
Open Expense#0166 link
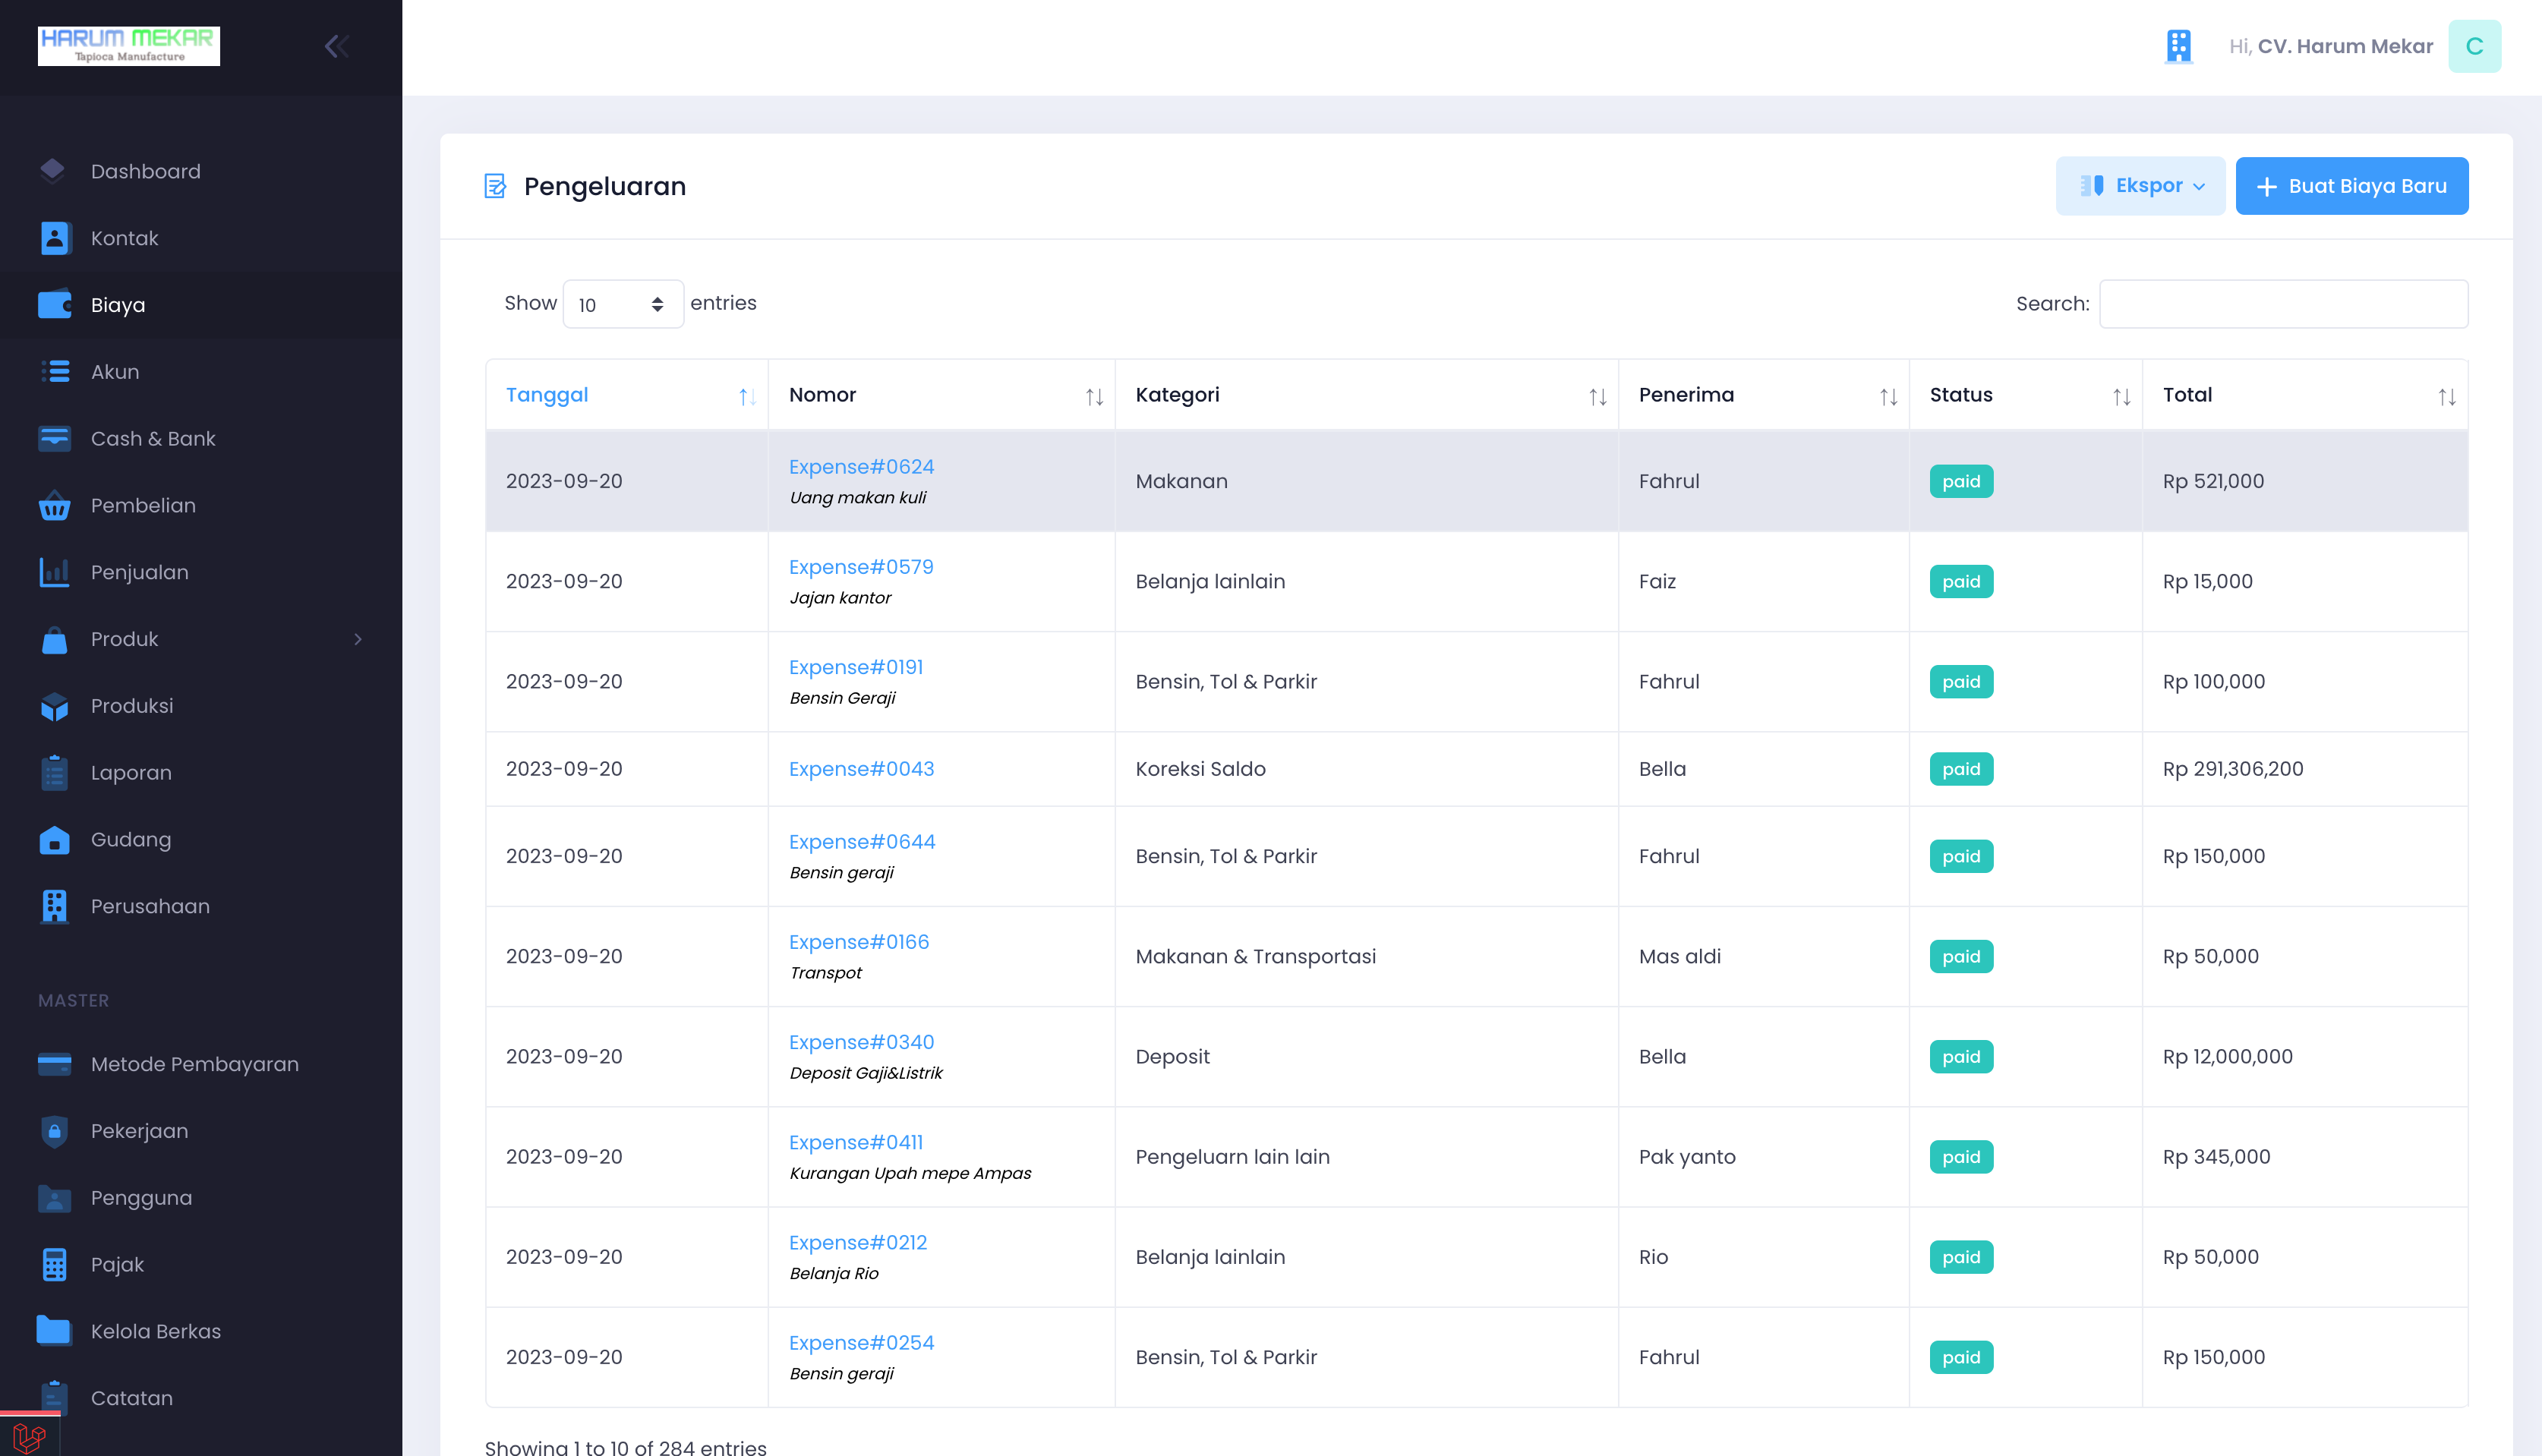click(859, 942)
